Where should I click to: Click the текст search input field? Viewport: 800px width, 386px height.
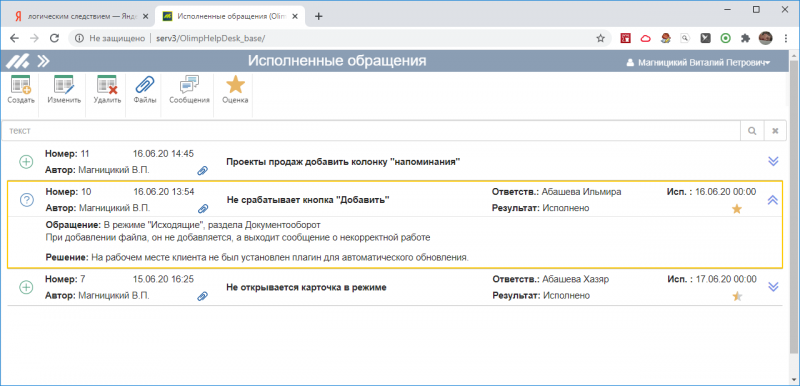(x=371, y=131)
